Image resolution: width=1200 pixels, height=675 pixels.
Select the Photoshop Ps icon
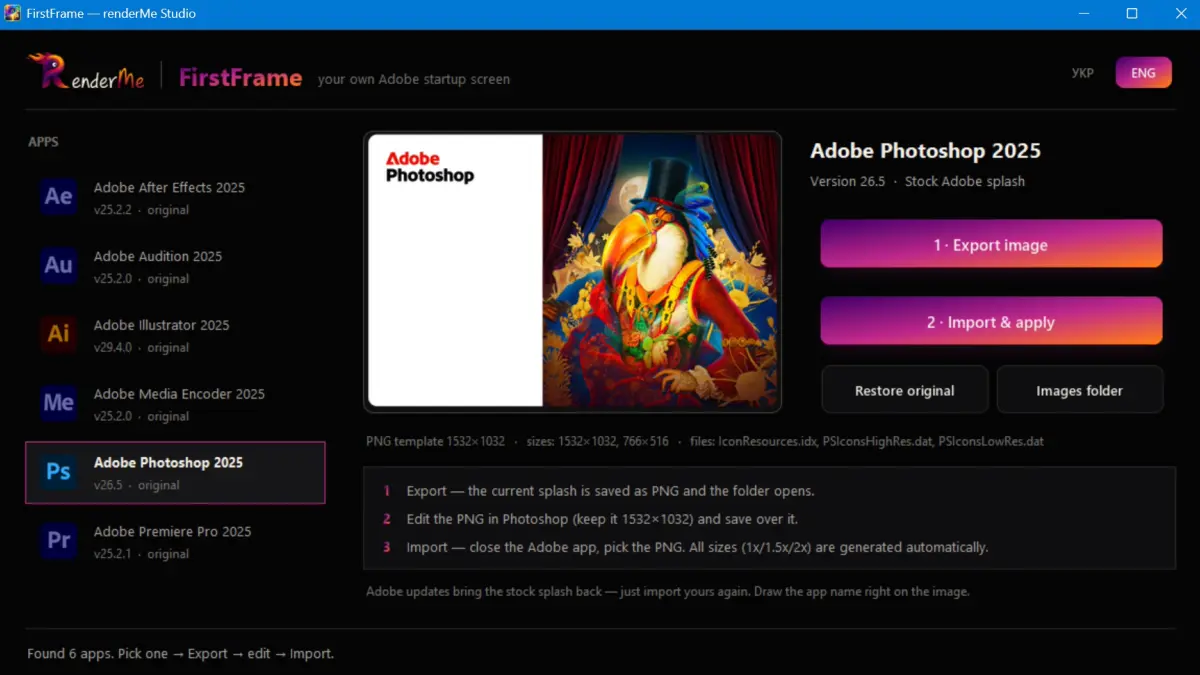pyautogui.click(x=58, y=473)
